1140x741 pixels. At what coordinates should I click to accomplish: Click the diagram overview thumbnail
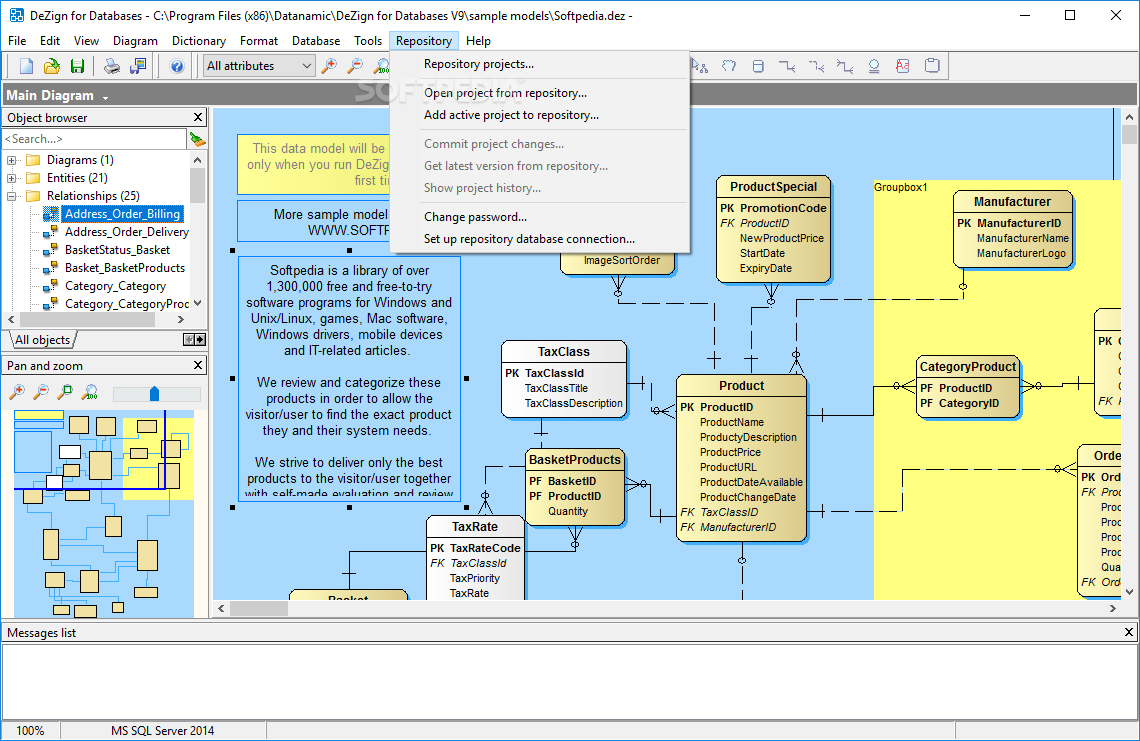coord(104,513)
